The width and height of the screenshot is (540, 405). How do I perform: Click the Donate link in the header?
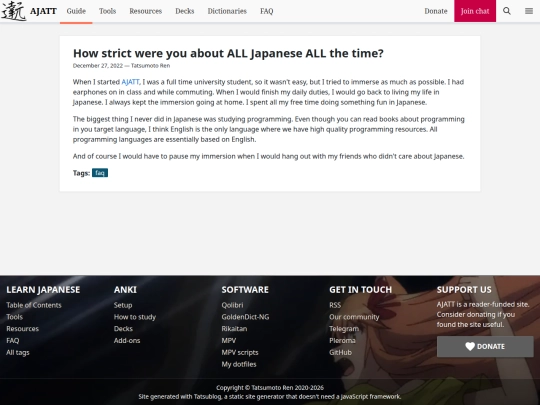pyautogui.click(x=436, y=11)
